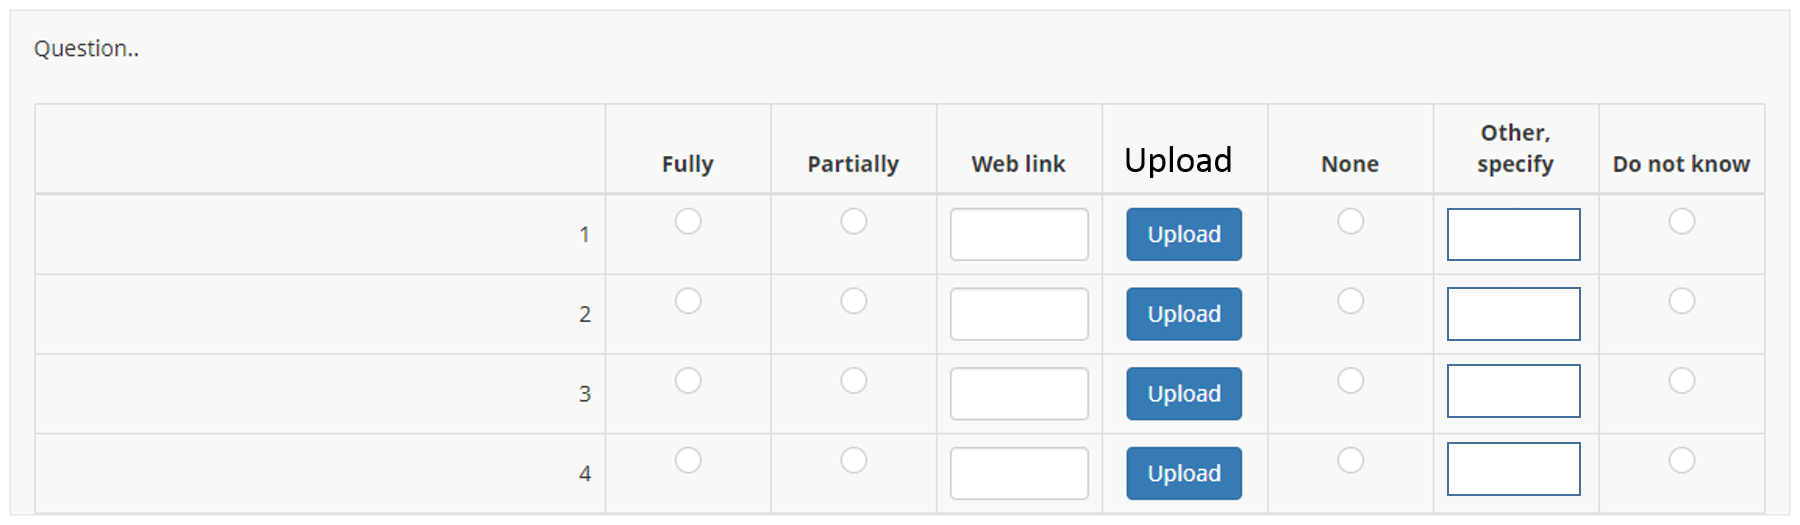Select Fully radio button for row 4
The height and width of the screenshot is (525, 1800).
coord(688,460)
